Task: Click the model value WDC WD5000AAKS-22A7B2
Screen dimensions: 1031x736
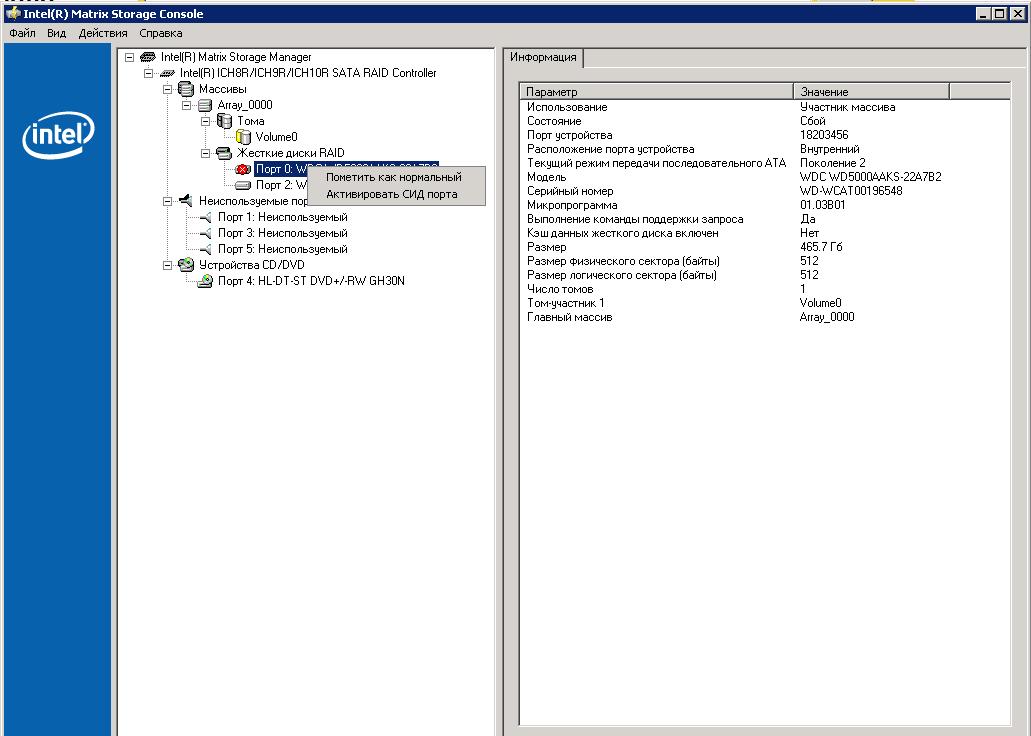Action: click(871, 177)
